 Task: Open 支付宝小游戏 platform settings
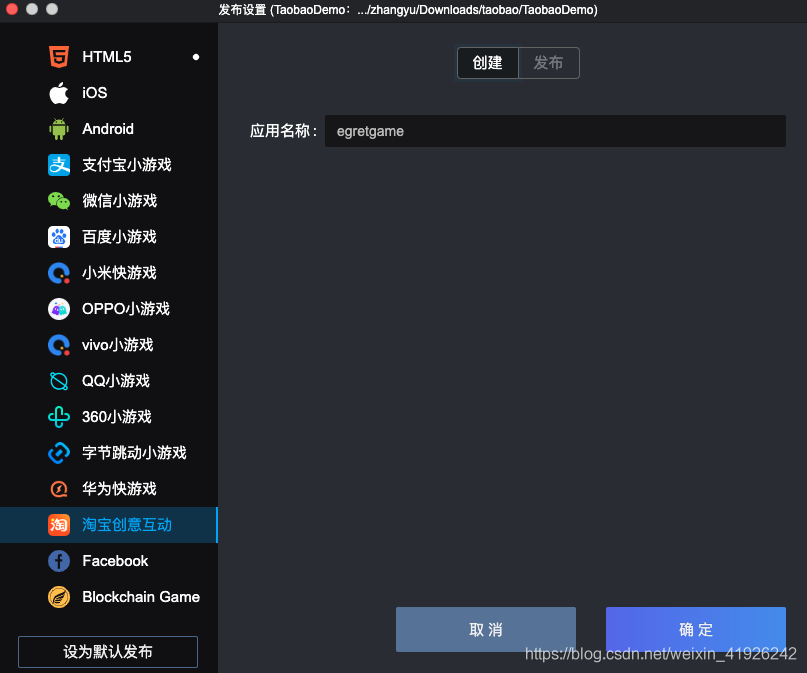pyautogui.click(x=109, y=165)
